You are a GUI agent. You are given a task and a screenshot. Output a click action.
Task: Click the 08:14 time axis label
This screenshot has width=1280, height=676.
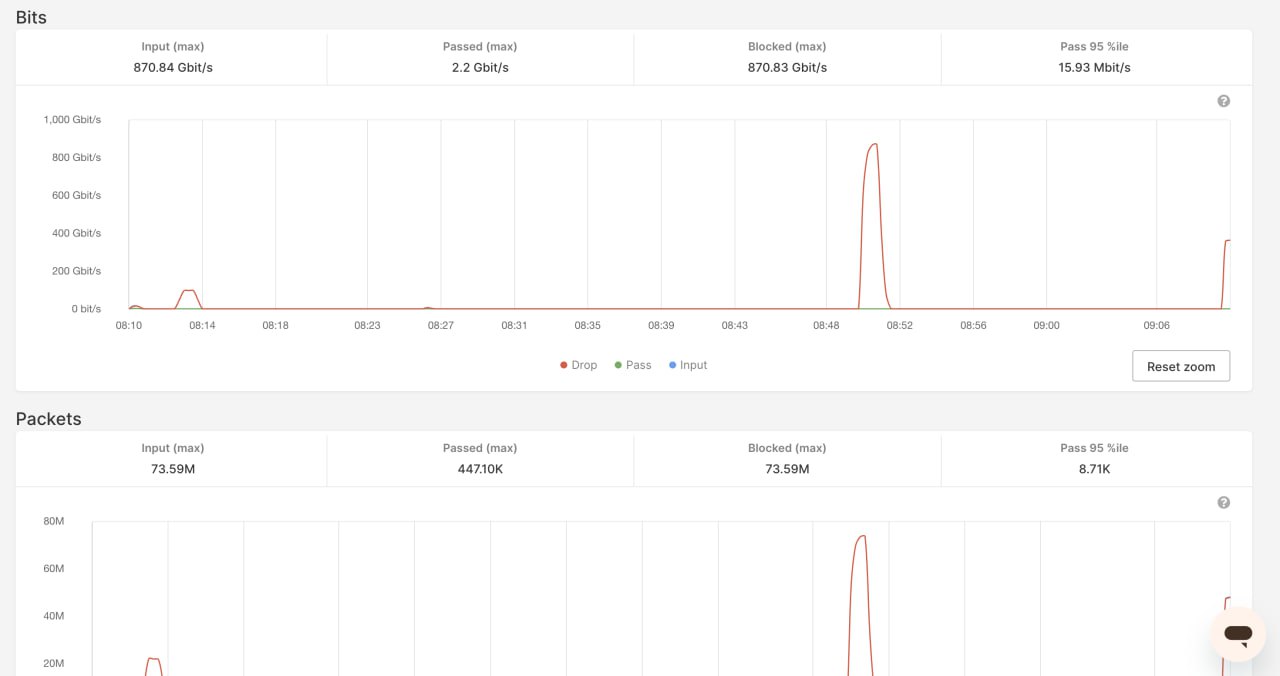pyautogui.click(x=202, y=326)
